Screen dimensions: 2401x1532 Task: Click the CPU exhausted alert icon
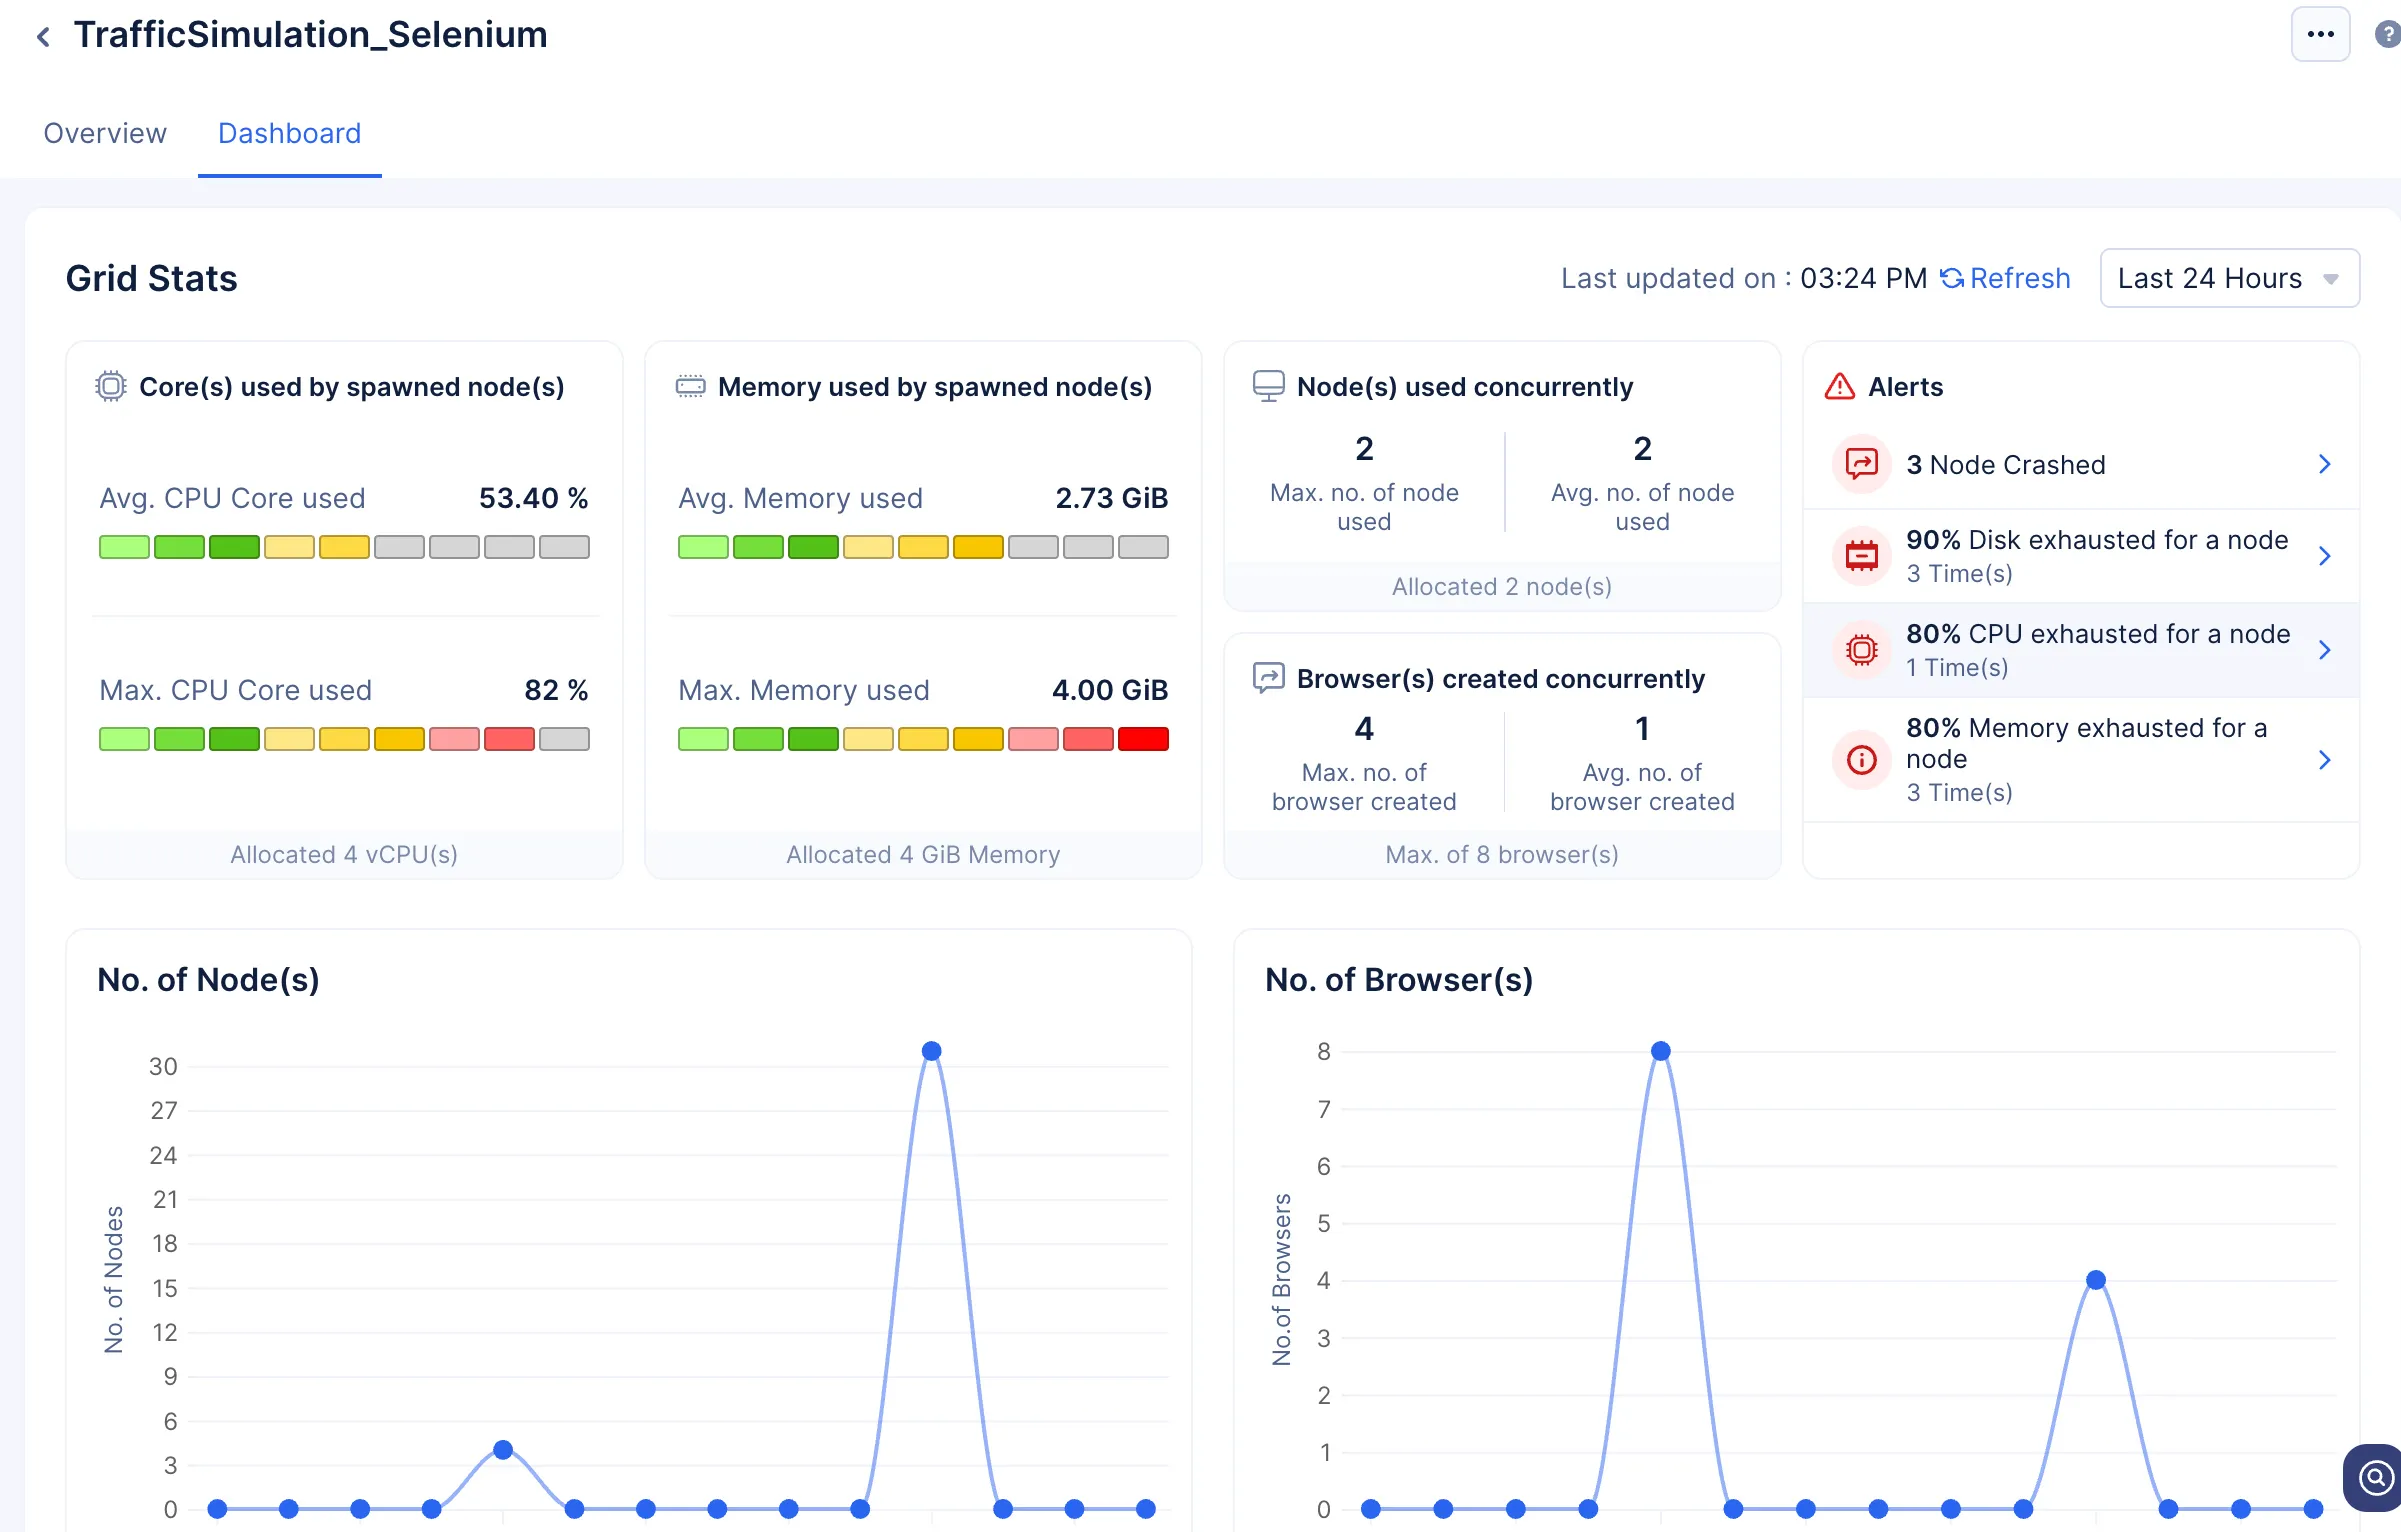(x=1861, y=650)
